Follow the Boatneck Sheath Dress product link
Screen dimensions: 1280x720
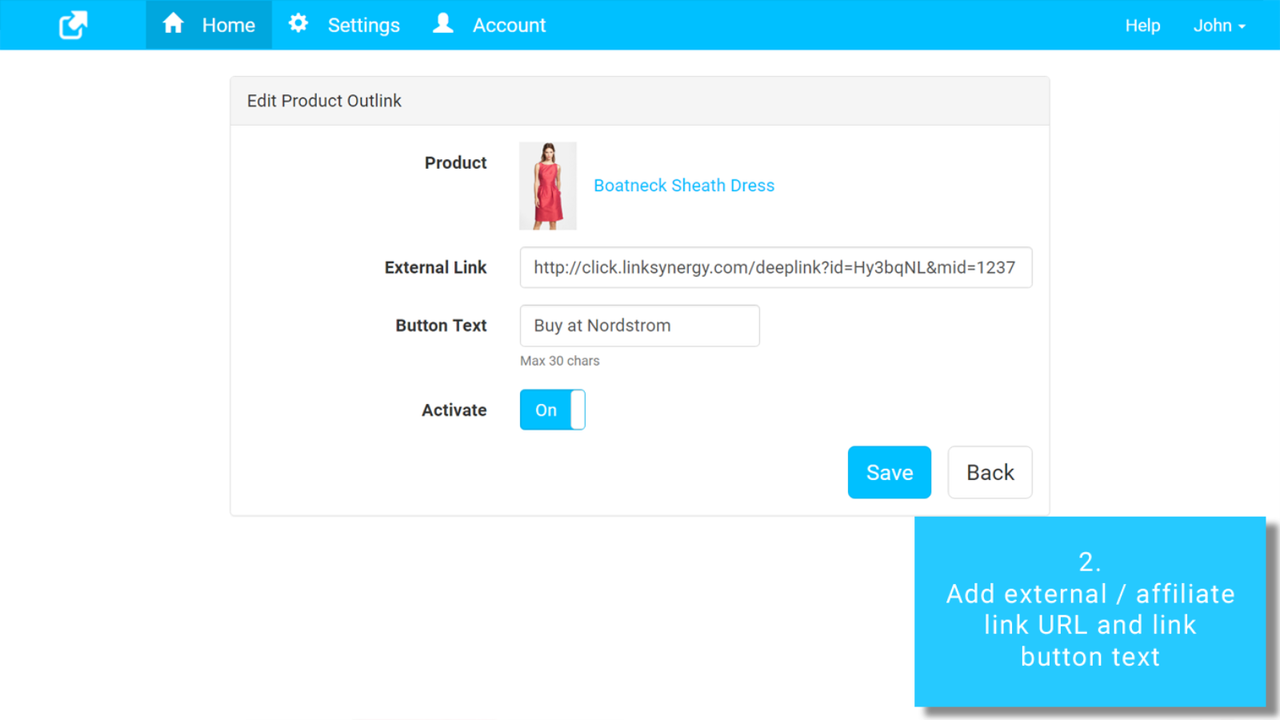pyautogui.click(x=684, y=185)
